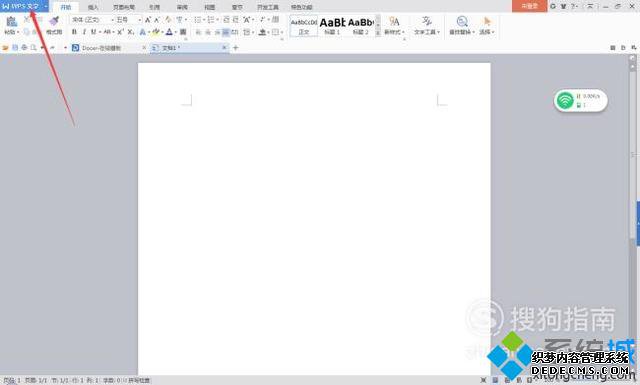This screenshot has height=385, width=640.
Task: Expand the font name dropdown
Action: [112, 20]
